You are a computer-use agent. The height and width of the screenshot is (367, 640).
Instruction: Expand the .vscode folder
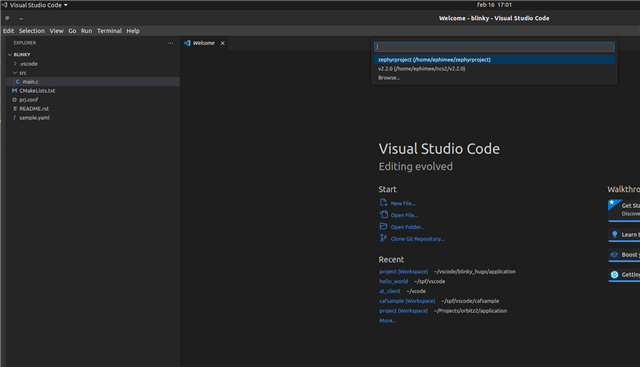pos(15,64)
